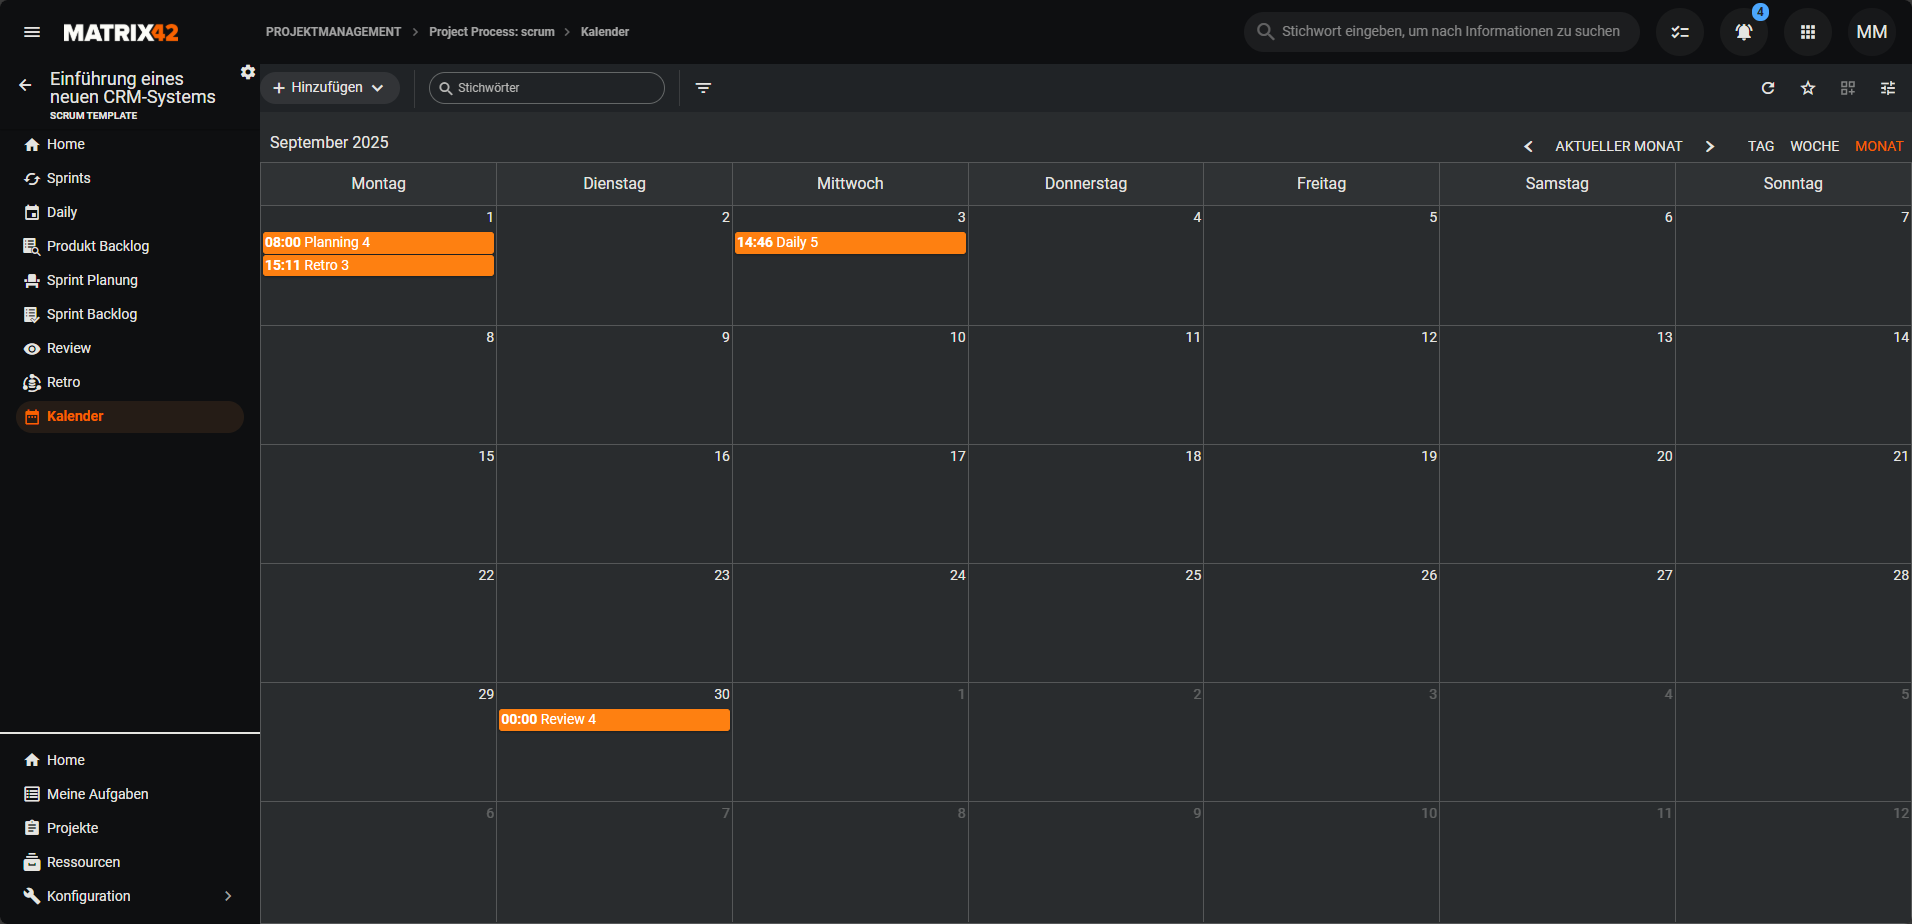Open the apps grid launcher

point(1807,32)
